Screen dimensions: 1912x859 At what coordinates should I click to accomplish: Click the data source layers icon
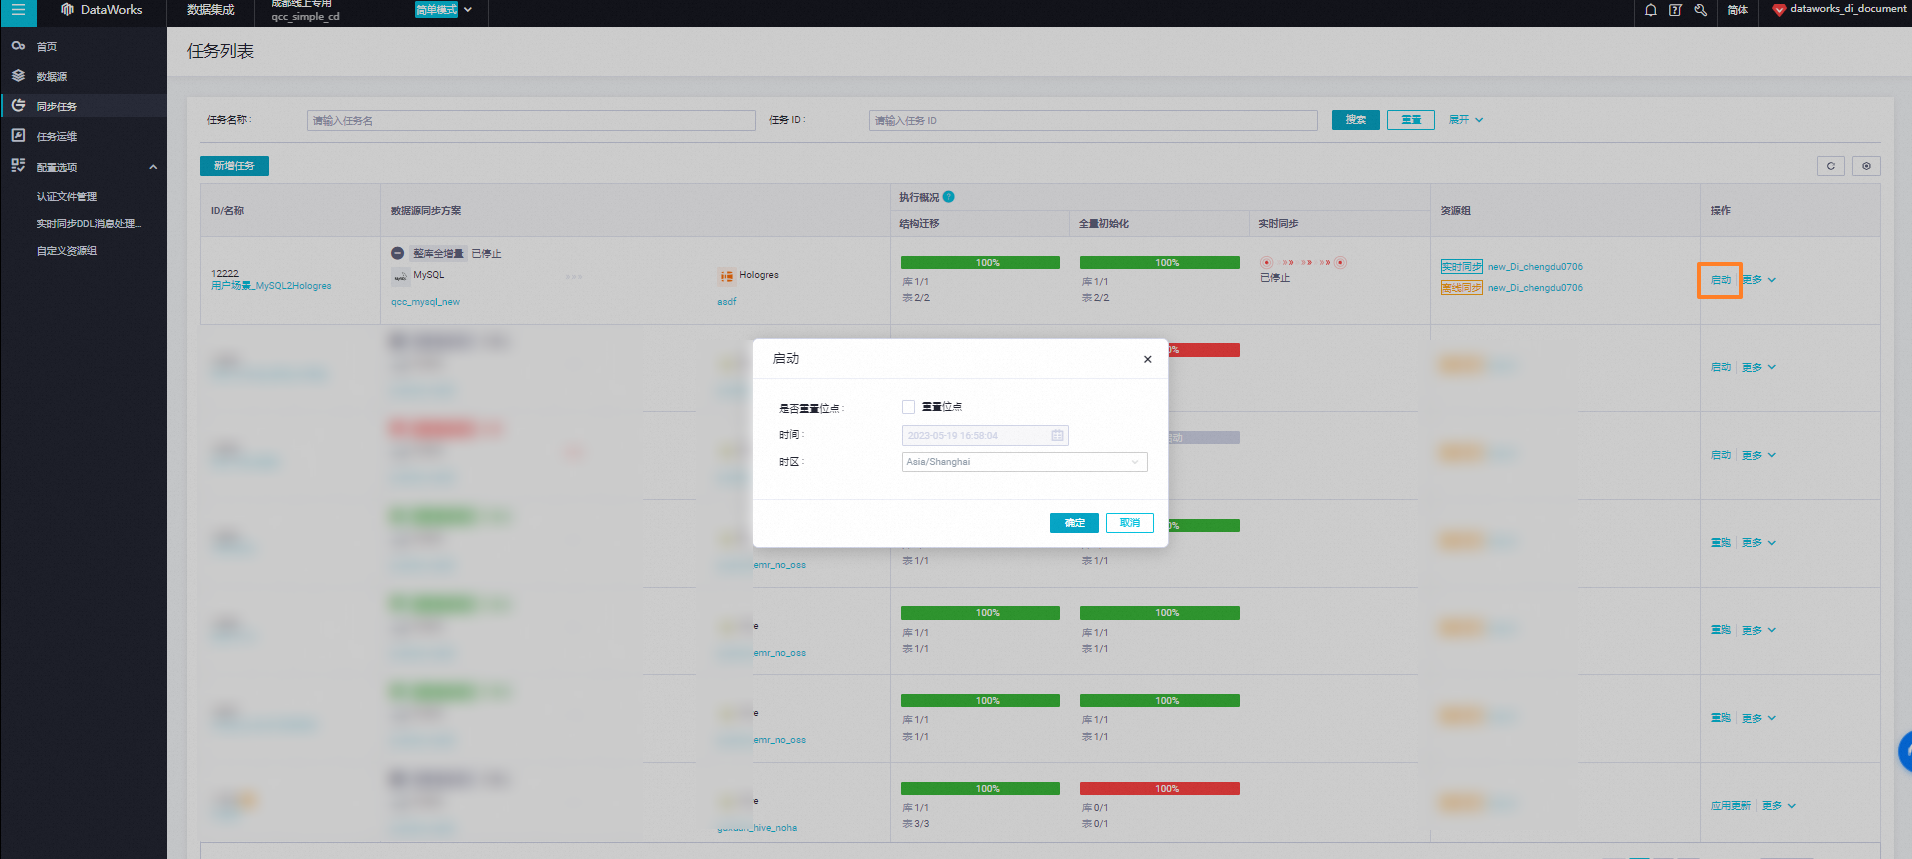click(18, 76)
